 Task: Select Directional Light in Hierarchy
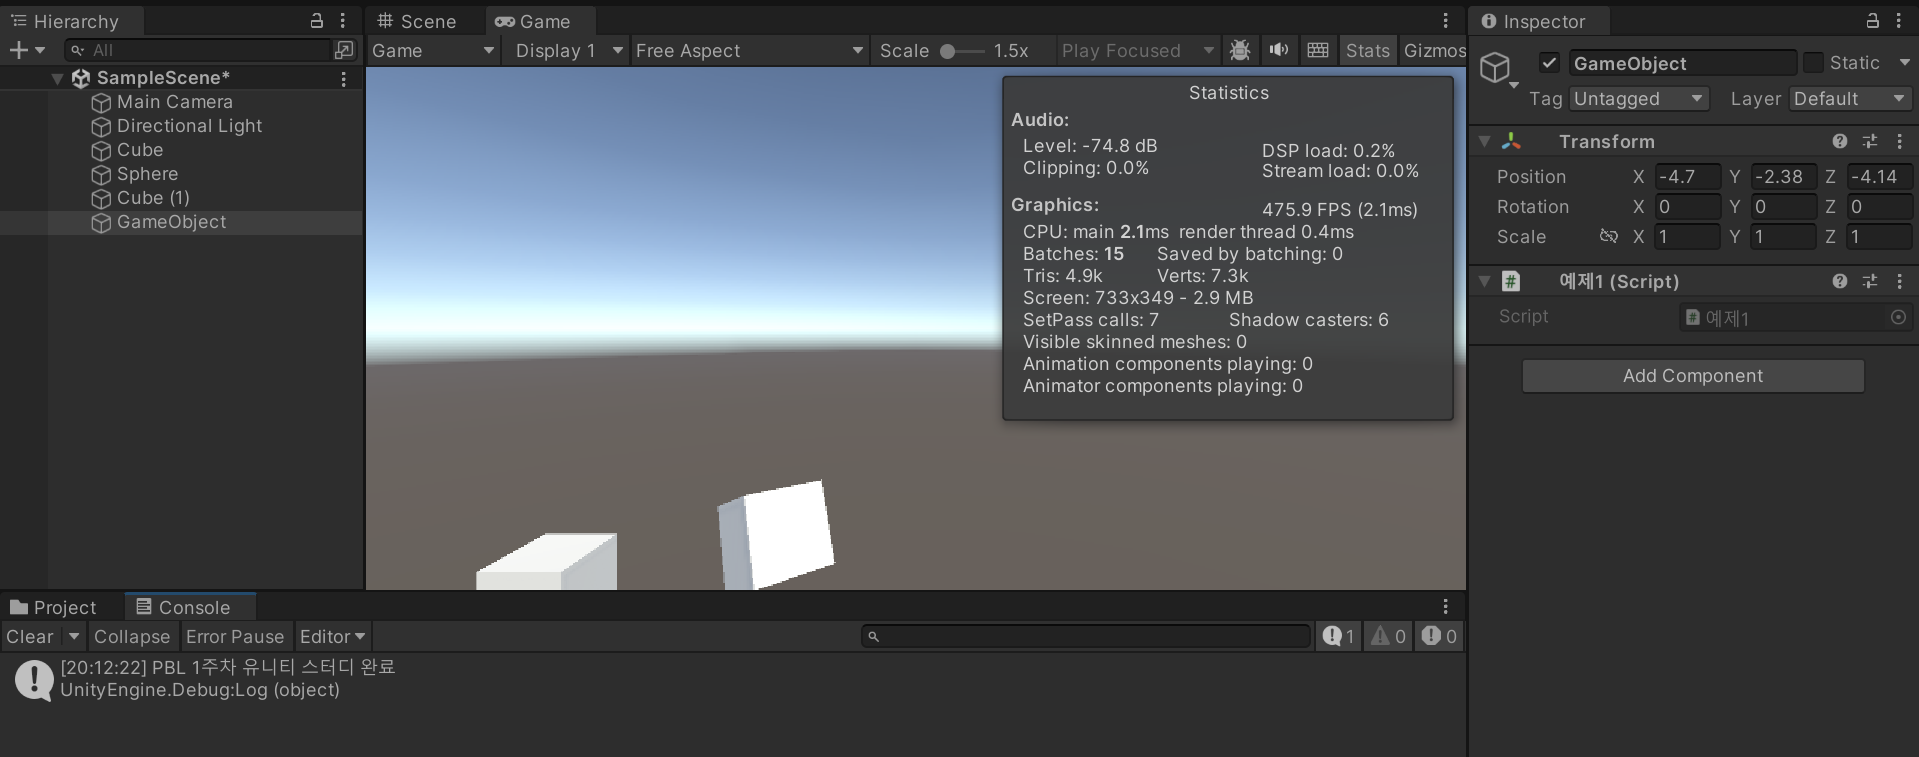189,126
